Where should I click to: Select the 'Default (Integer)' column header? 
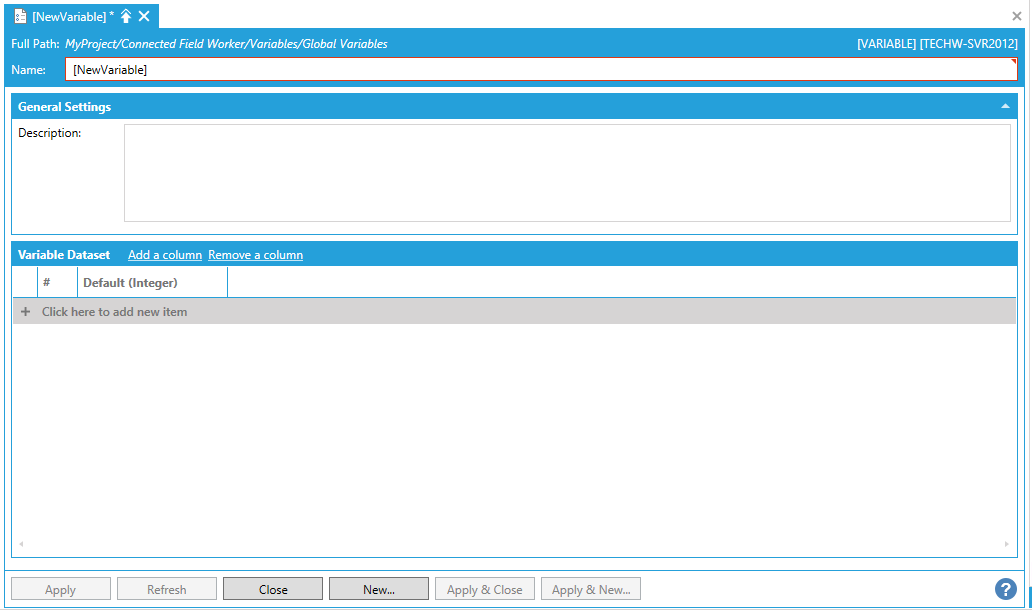152,283
